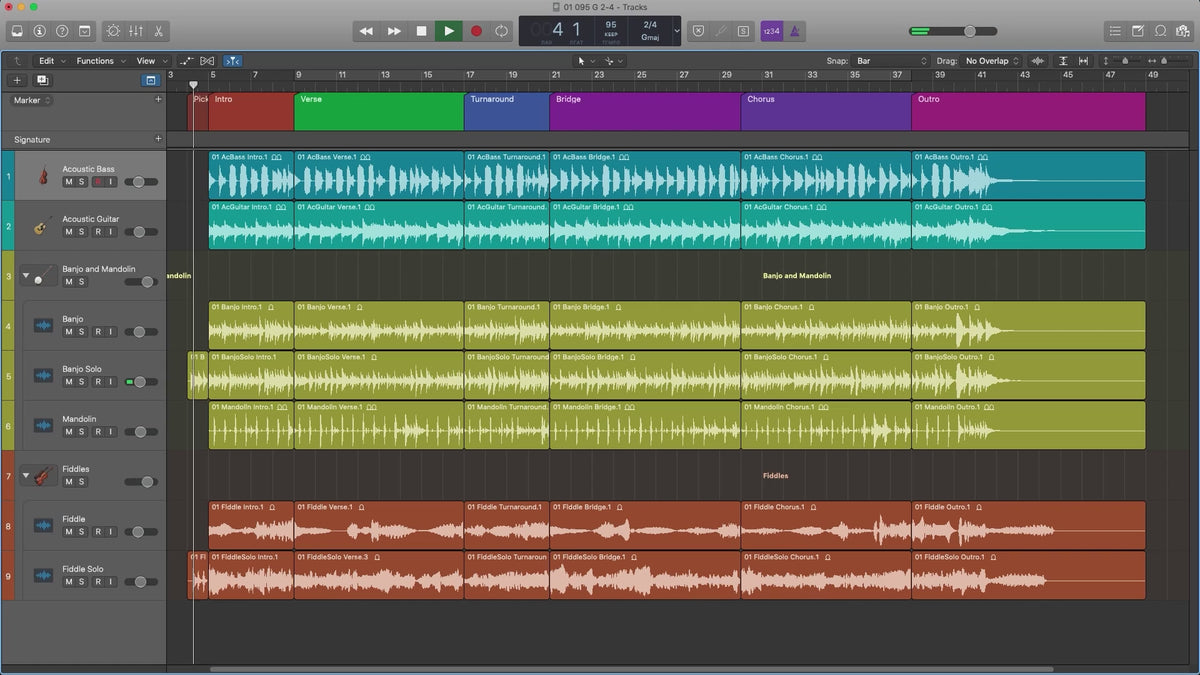Open the Drag mode No Overlap dropdown
This screenshot has height=675, width=1200.
click(x=990, y=61)
